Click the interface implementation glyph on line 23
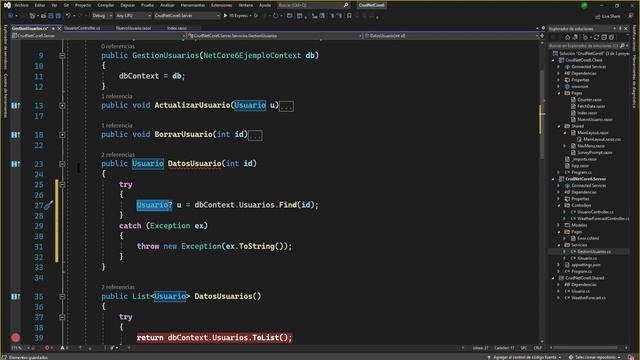640x360 pixels. click(x=16, y=164)
